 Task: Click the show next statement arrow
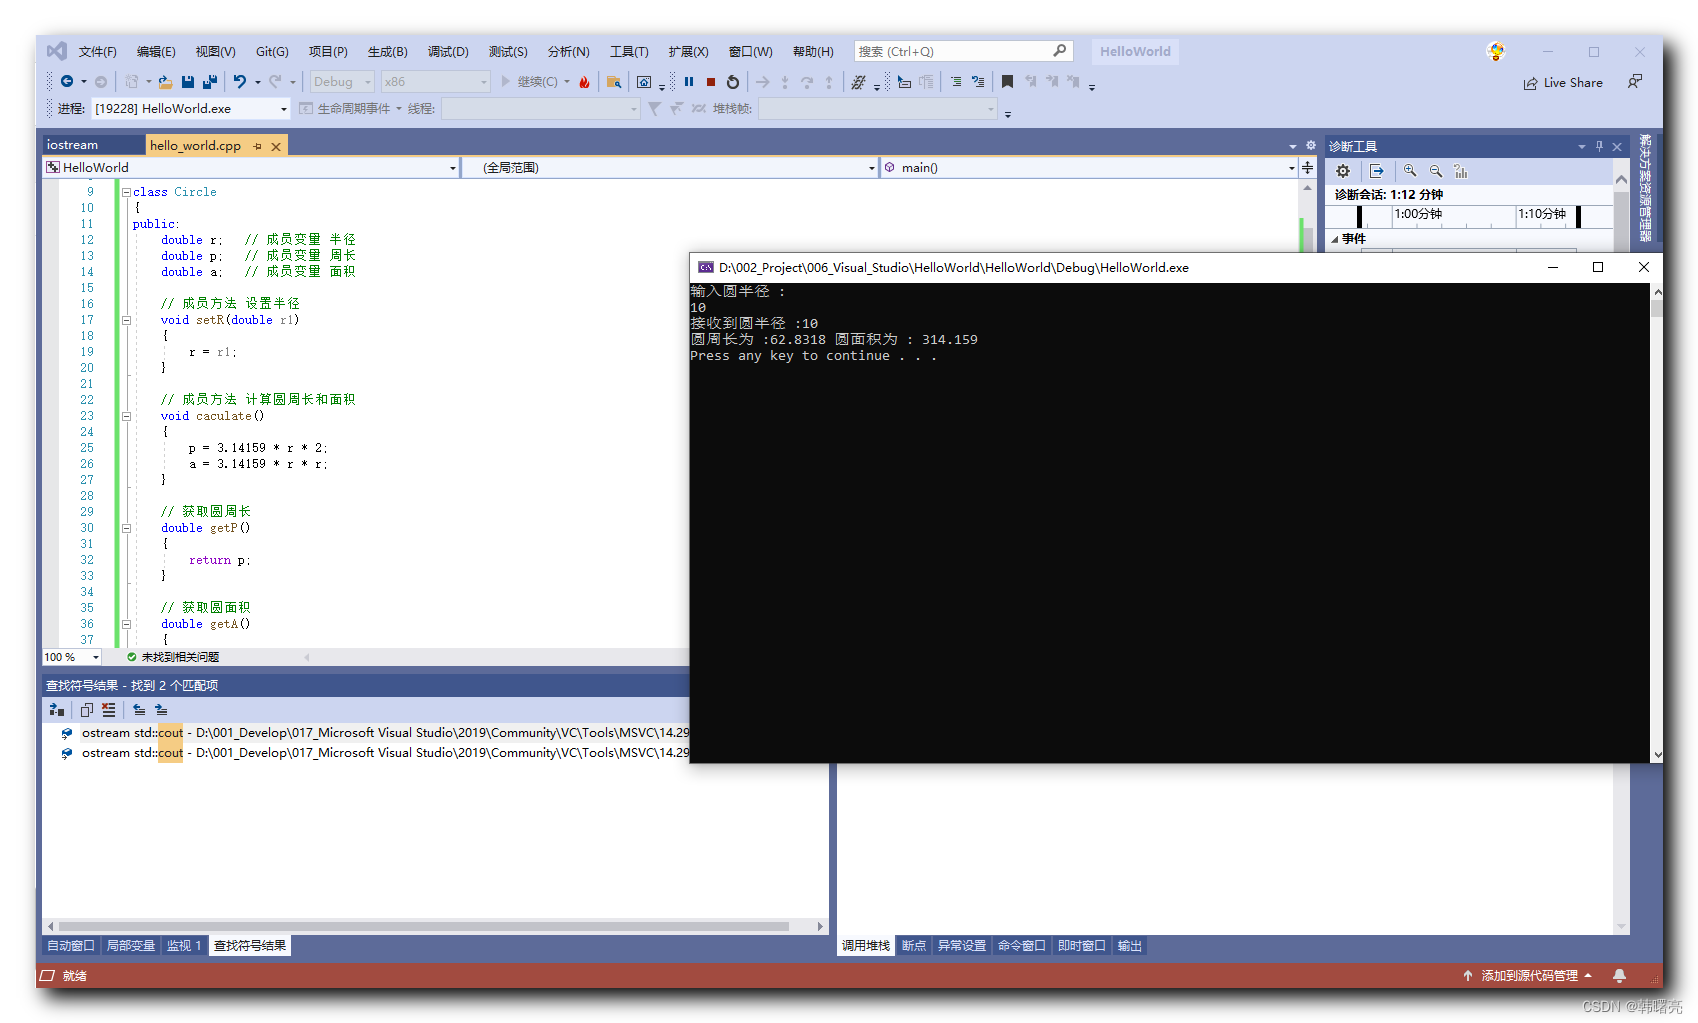click(763, 82)
